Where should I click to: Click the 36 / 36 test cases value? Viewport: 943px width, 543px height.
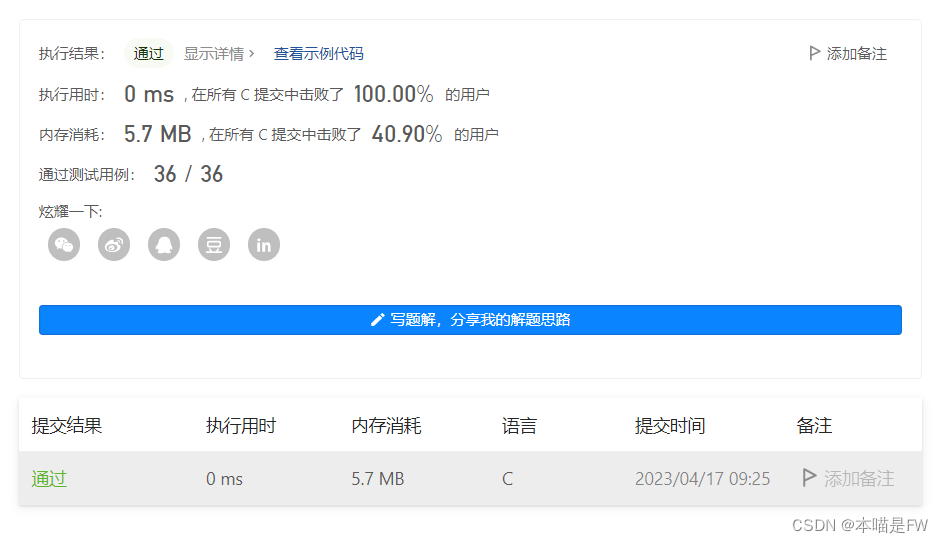(188, 174)
